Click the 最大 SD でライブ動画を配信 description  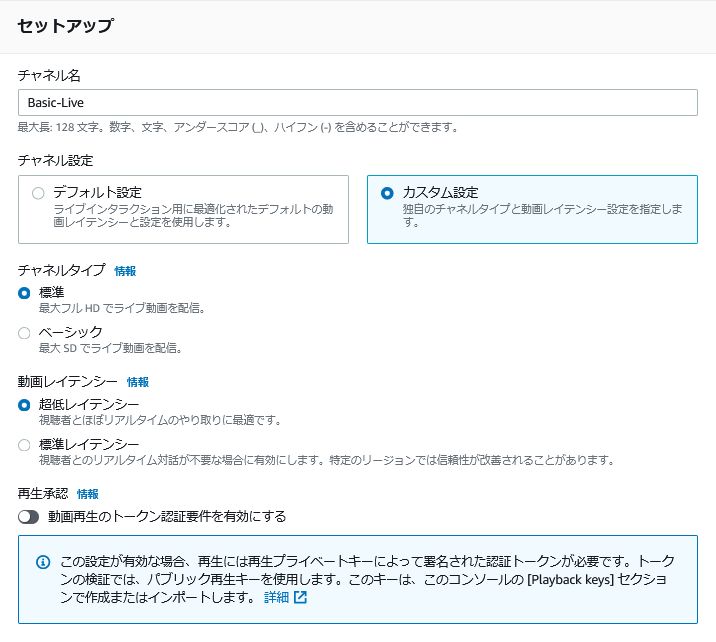[x=111, y=348]
